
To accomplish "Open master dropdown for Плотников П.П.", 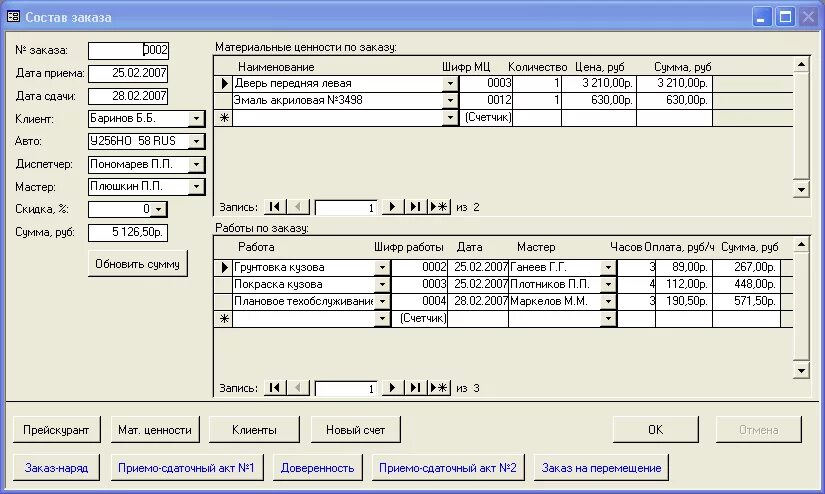I will pyautogui.click(x=608, y=285).
